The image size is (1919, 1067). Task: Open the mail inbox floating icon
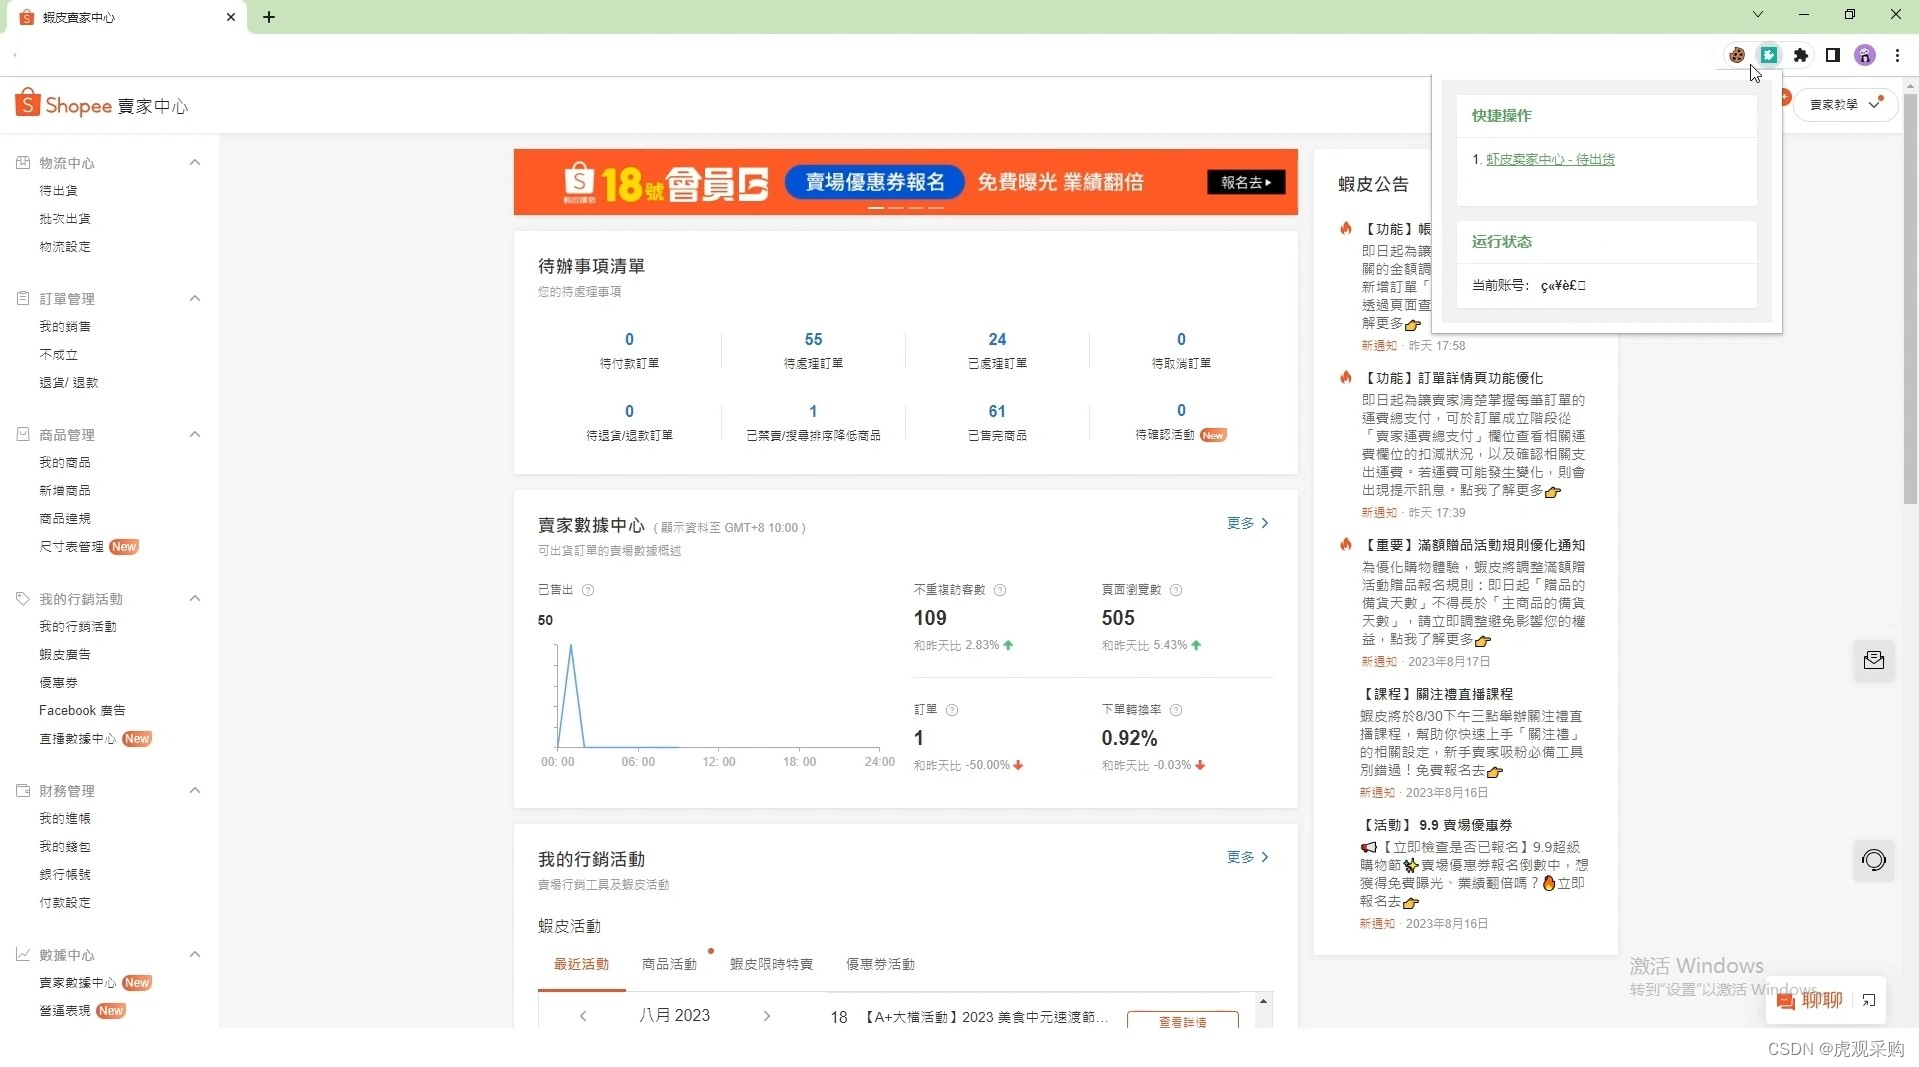click(x=1874, y=660)
